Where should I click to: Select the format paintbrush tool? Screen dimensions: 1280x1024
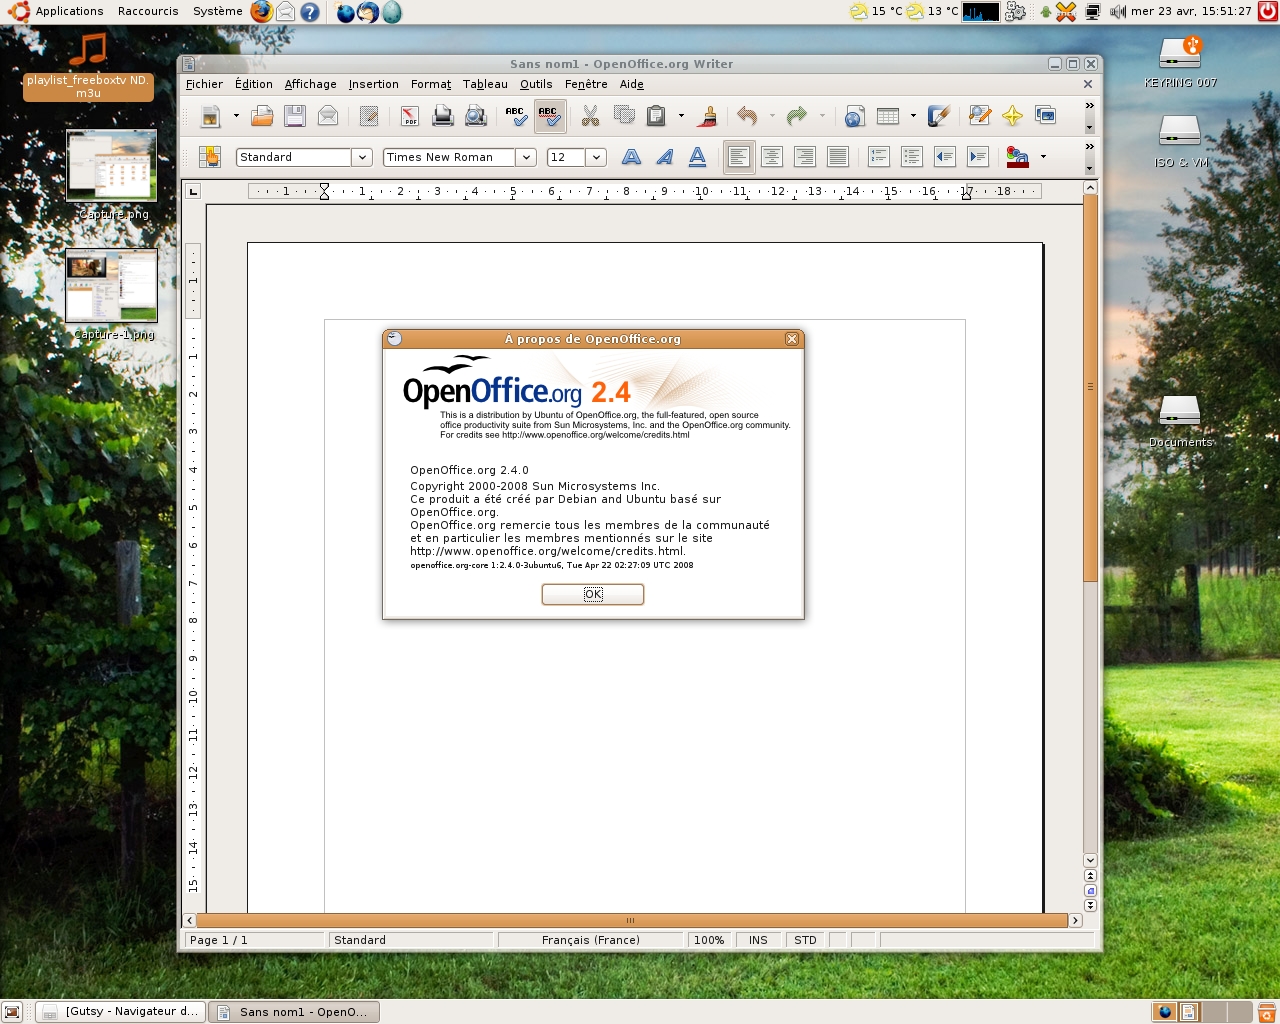[x=708, y=116]
